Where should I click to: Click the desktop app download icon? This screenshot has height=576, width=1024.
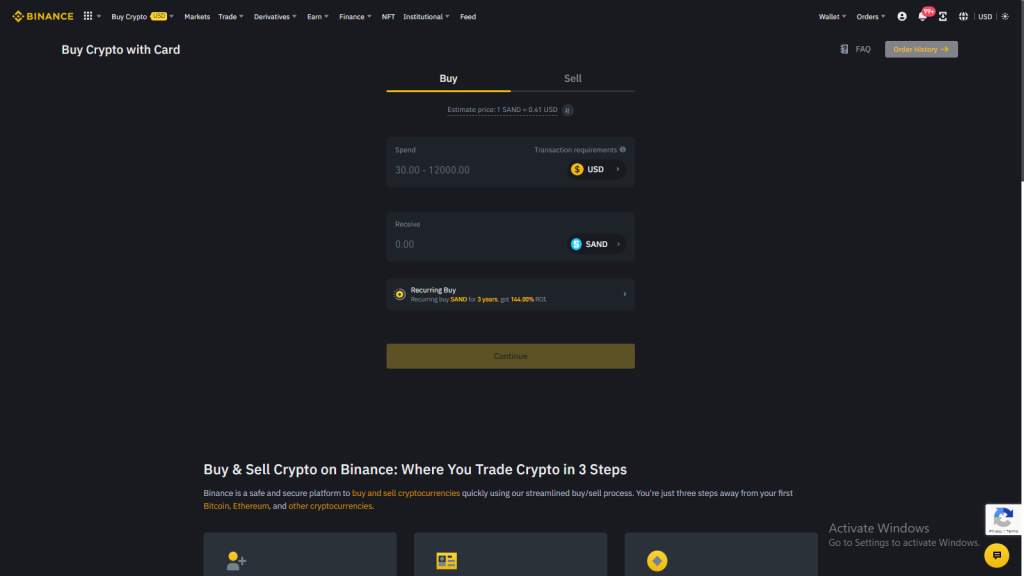coord(943,17)
